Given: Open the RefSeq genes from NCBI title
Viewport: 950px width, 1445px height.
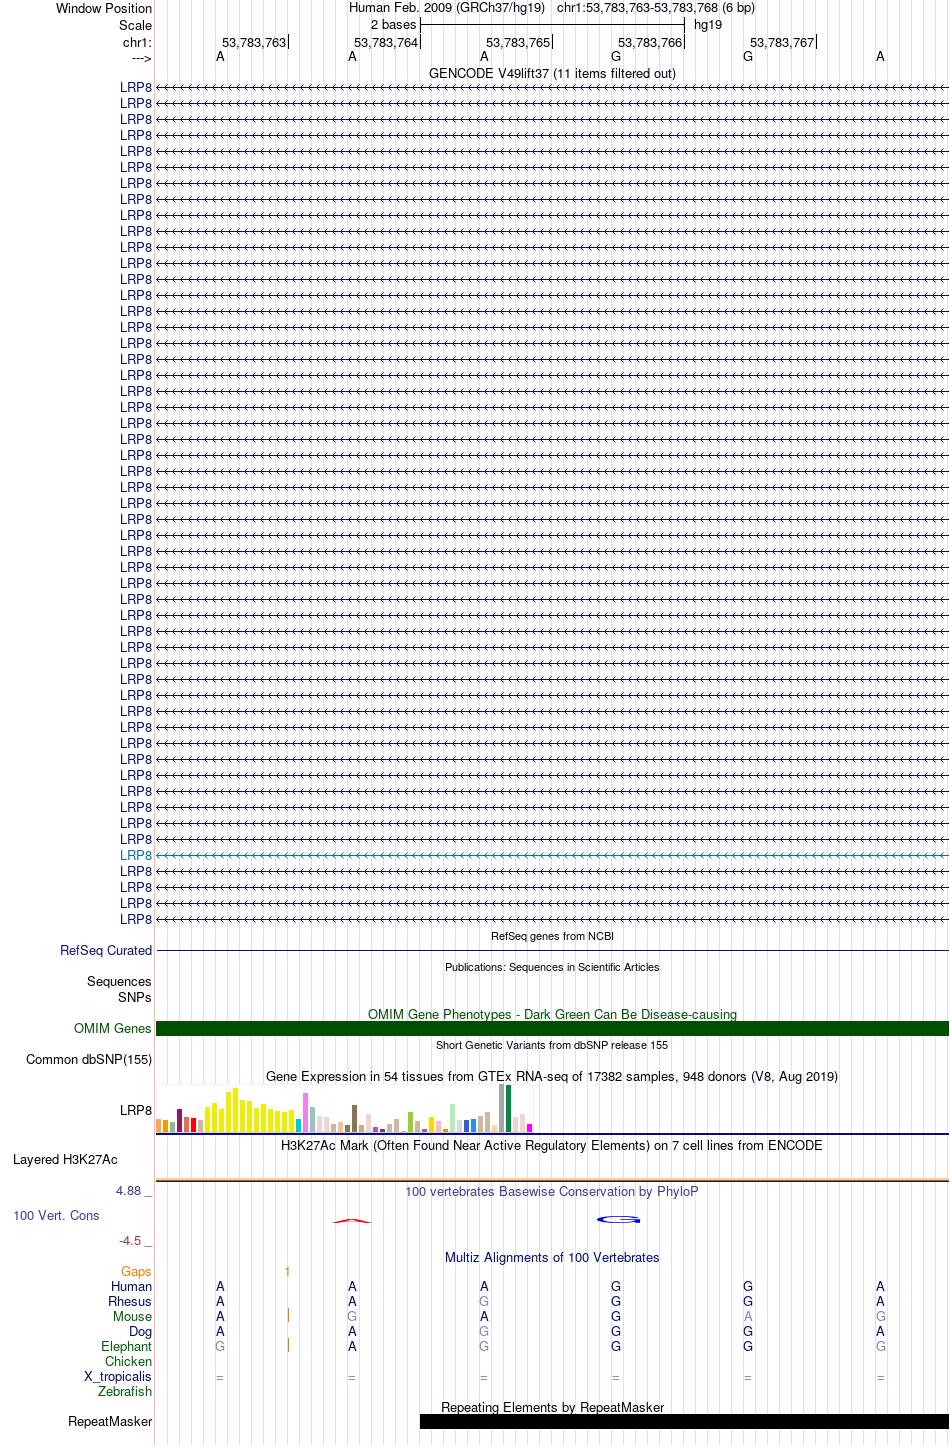Looking at the screenshot, I should (x=552, y=937).
